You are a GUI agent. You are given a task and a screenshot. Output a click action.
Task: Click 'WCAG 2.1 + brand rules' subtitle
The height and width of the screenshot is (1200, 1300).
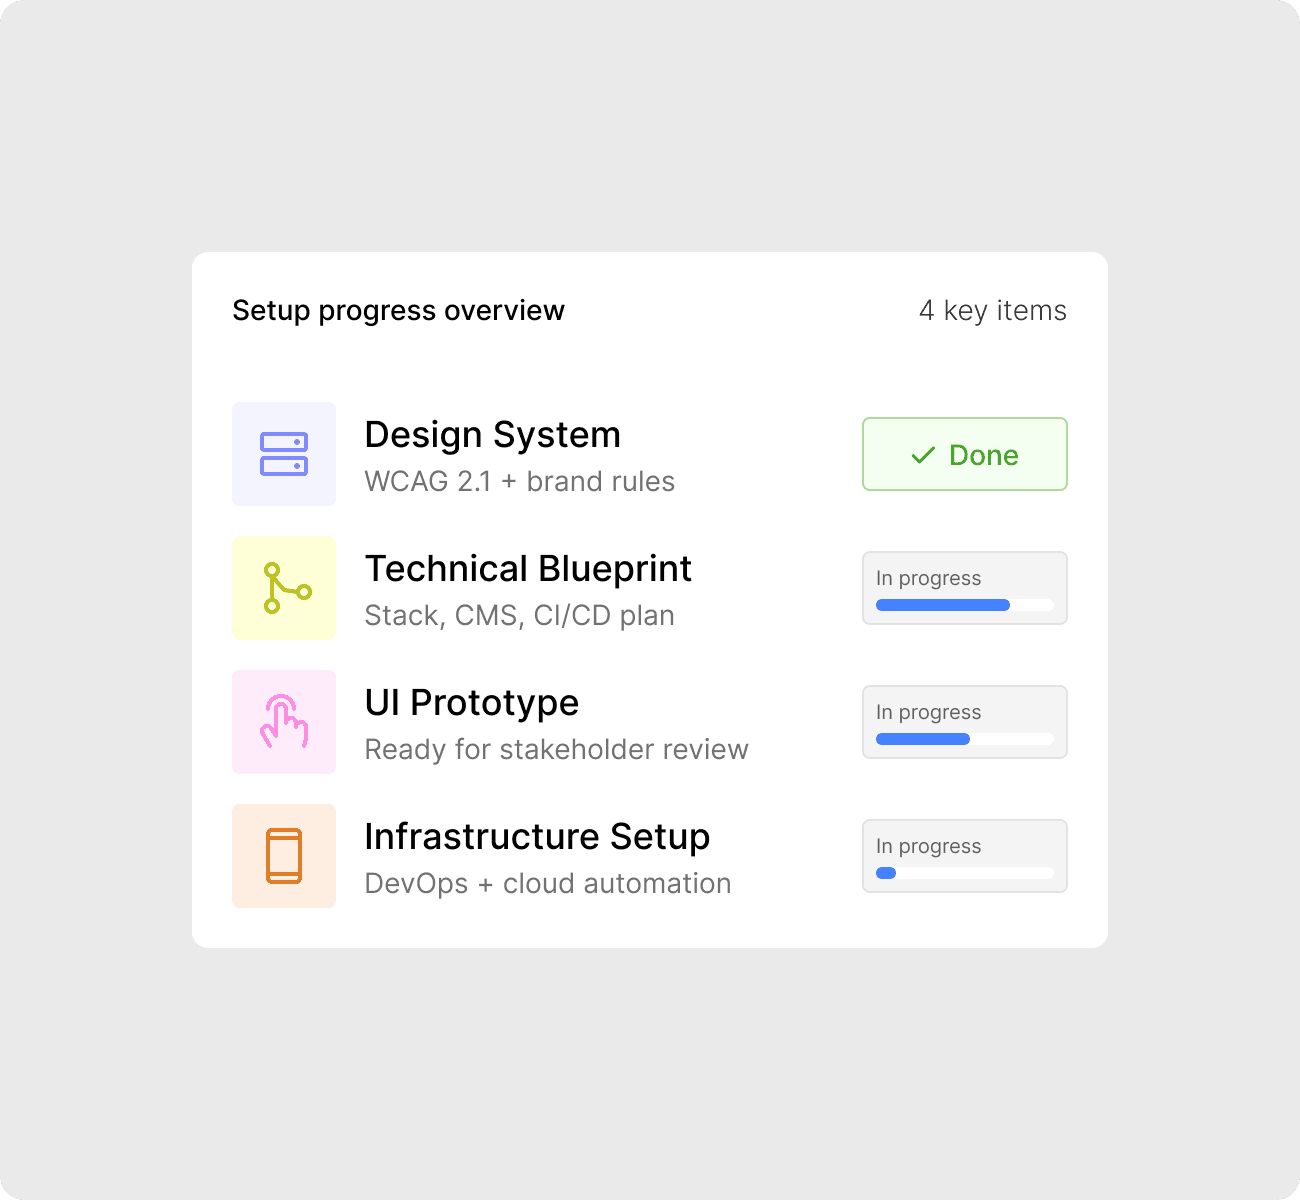pyautogui.click(x=519, y=482)
